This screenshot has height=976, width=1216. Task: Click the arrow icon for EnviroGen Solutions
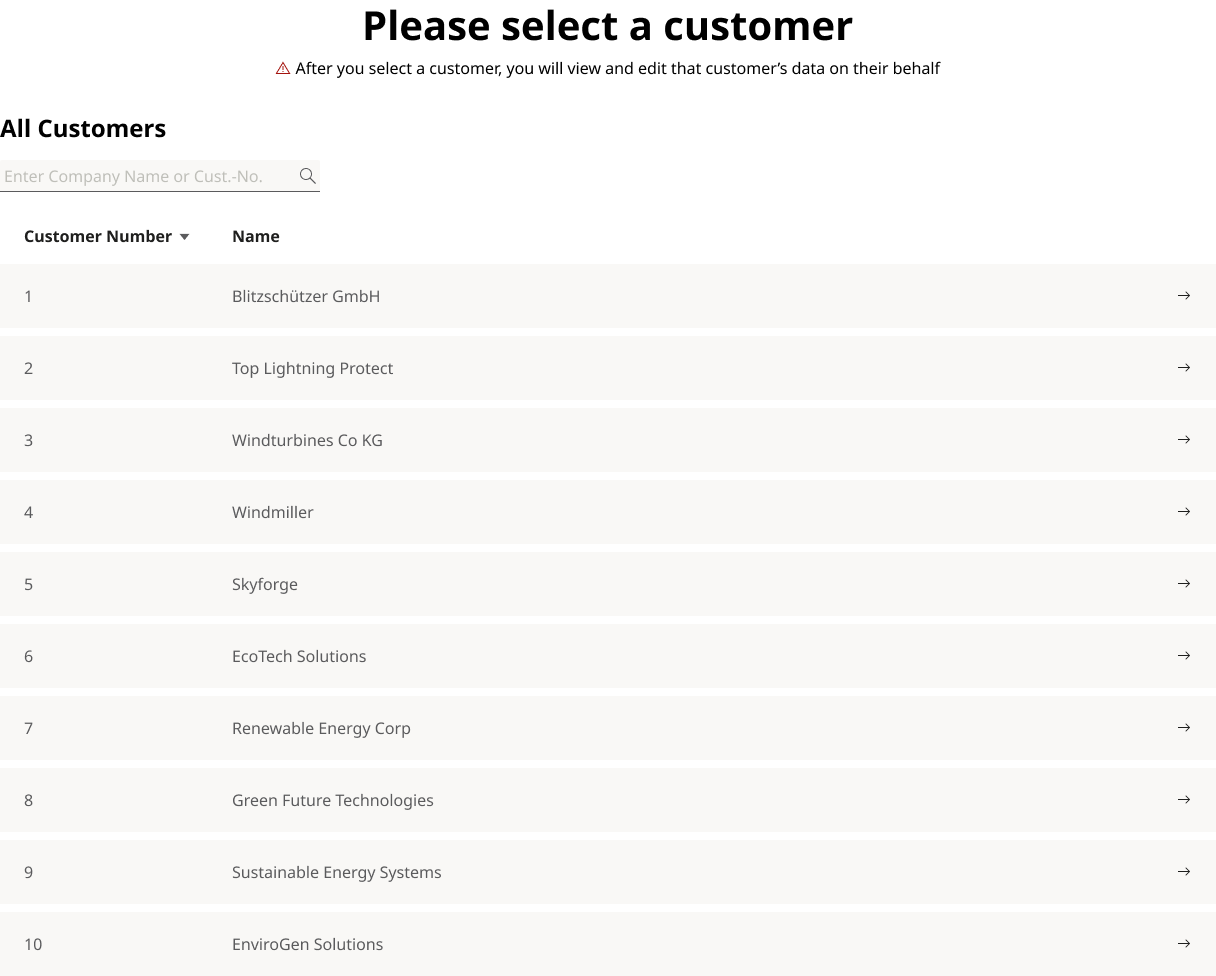pos(1183,943)
